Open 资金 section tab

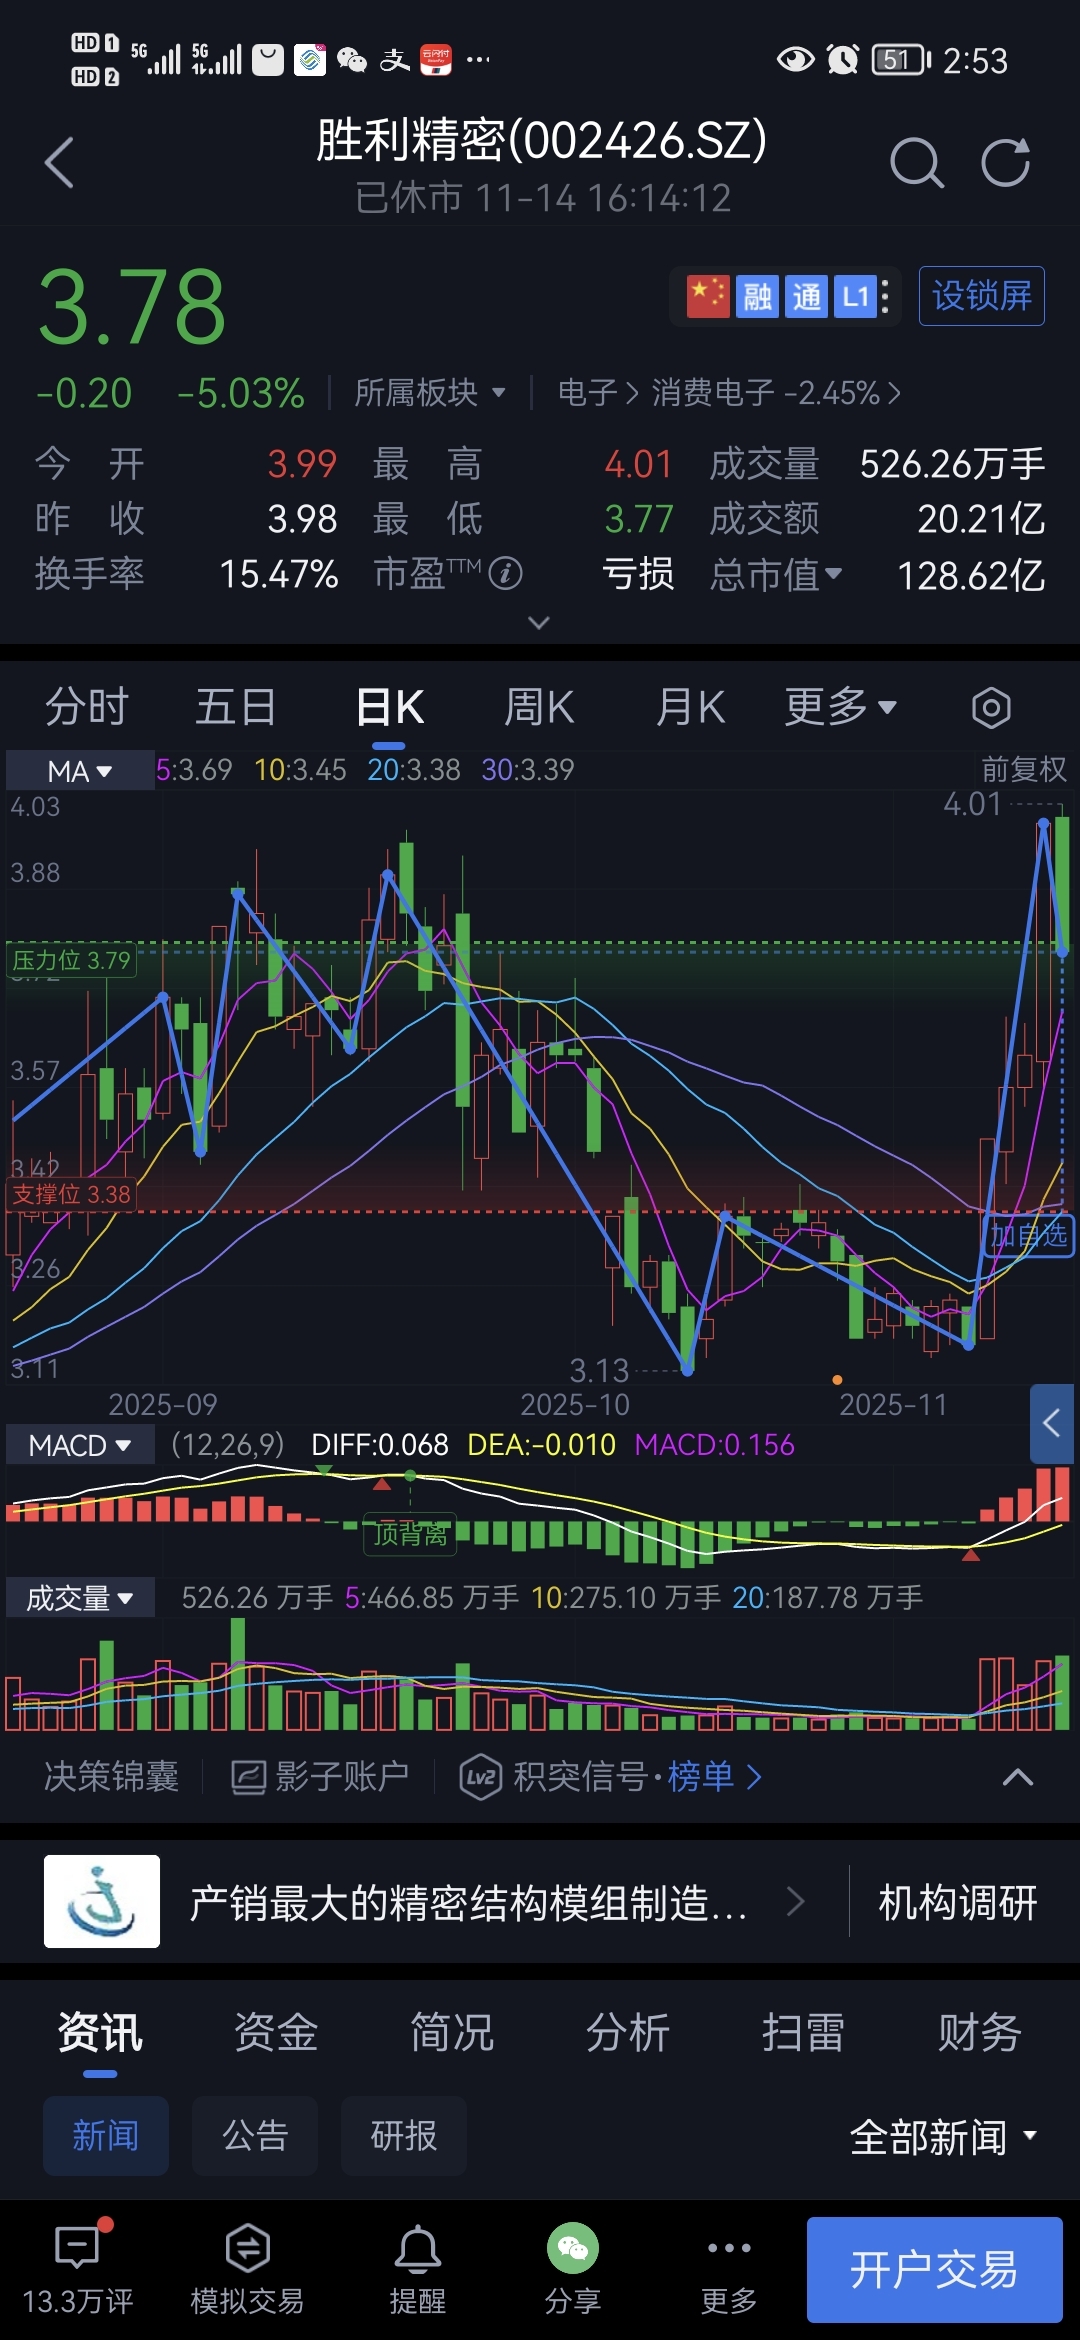(x=276, y=2032)
